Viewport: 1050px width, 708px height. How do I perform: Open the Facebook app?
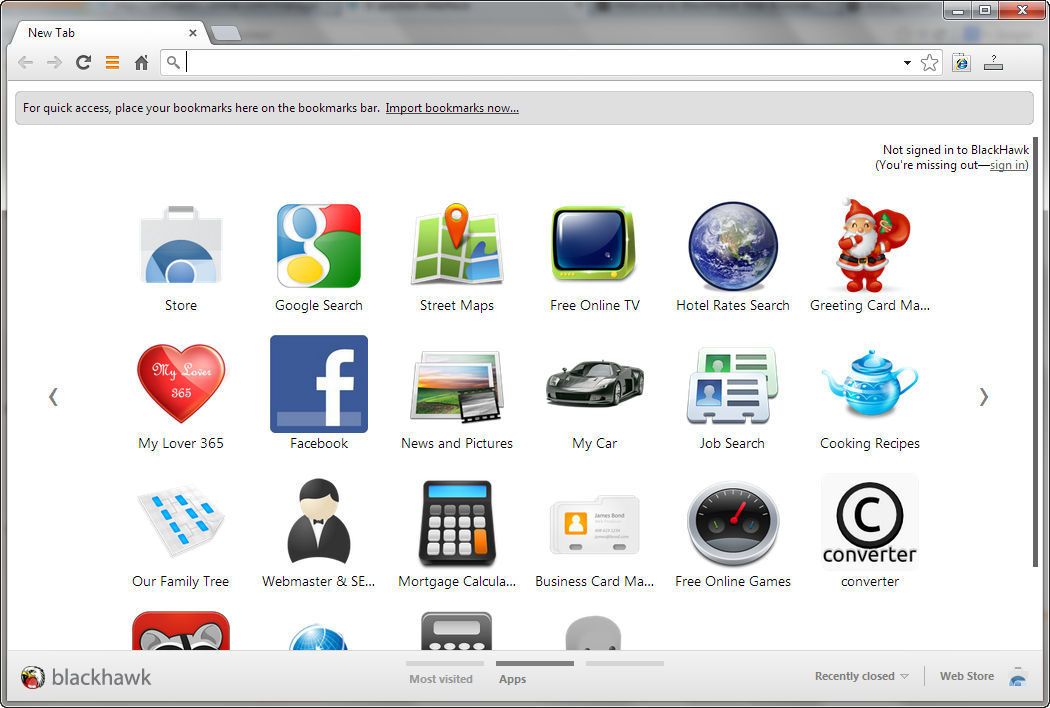(x=319, y=384)
